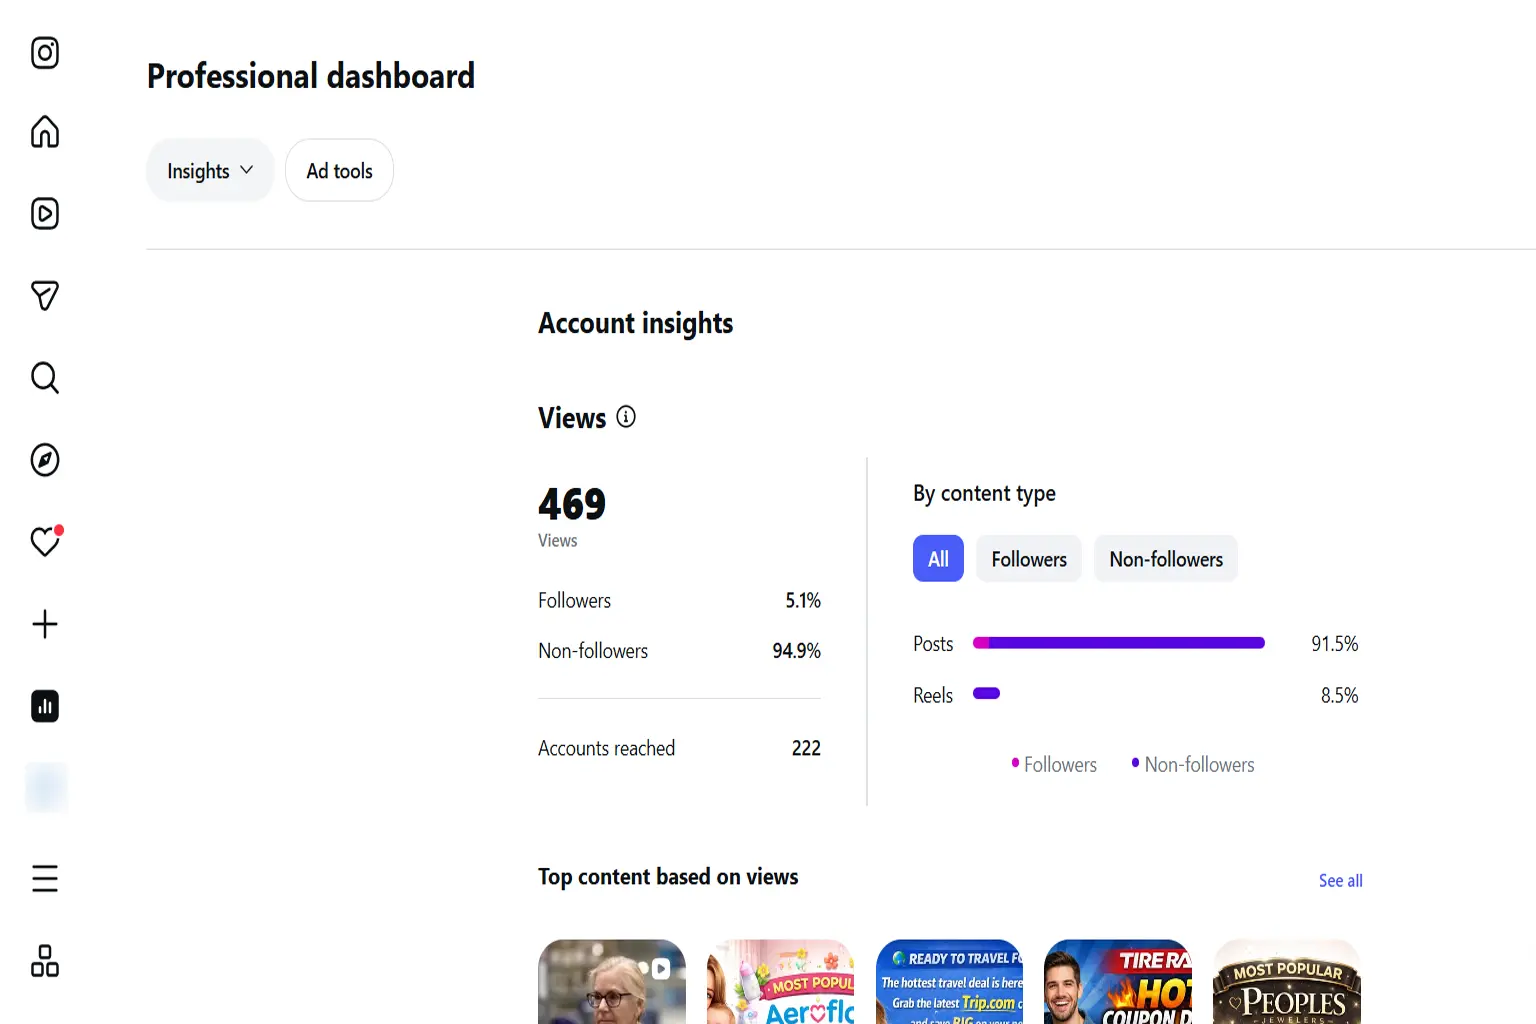Open the Professional dashboard chart icon
The height and width of the screenshot is (1024, 1536).
45,706
